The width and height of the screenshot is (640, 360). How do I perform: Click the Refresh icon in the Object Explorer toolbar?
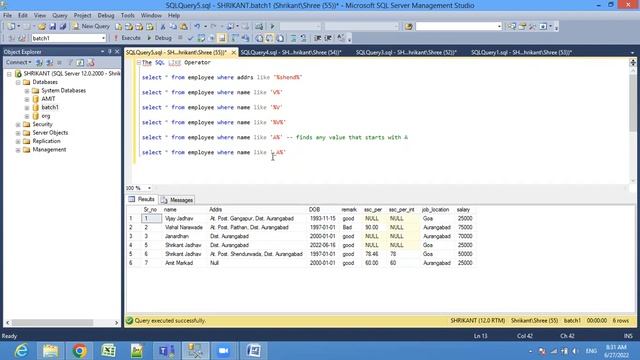80,62
